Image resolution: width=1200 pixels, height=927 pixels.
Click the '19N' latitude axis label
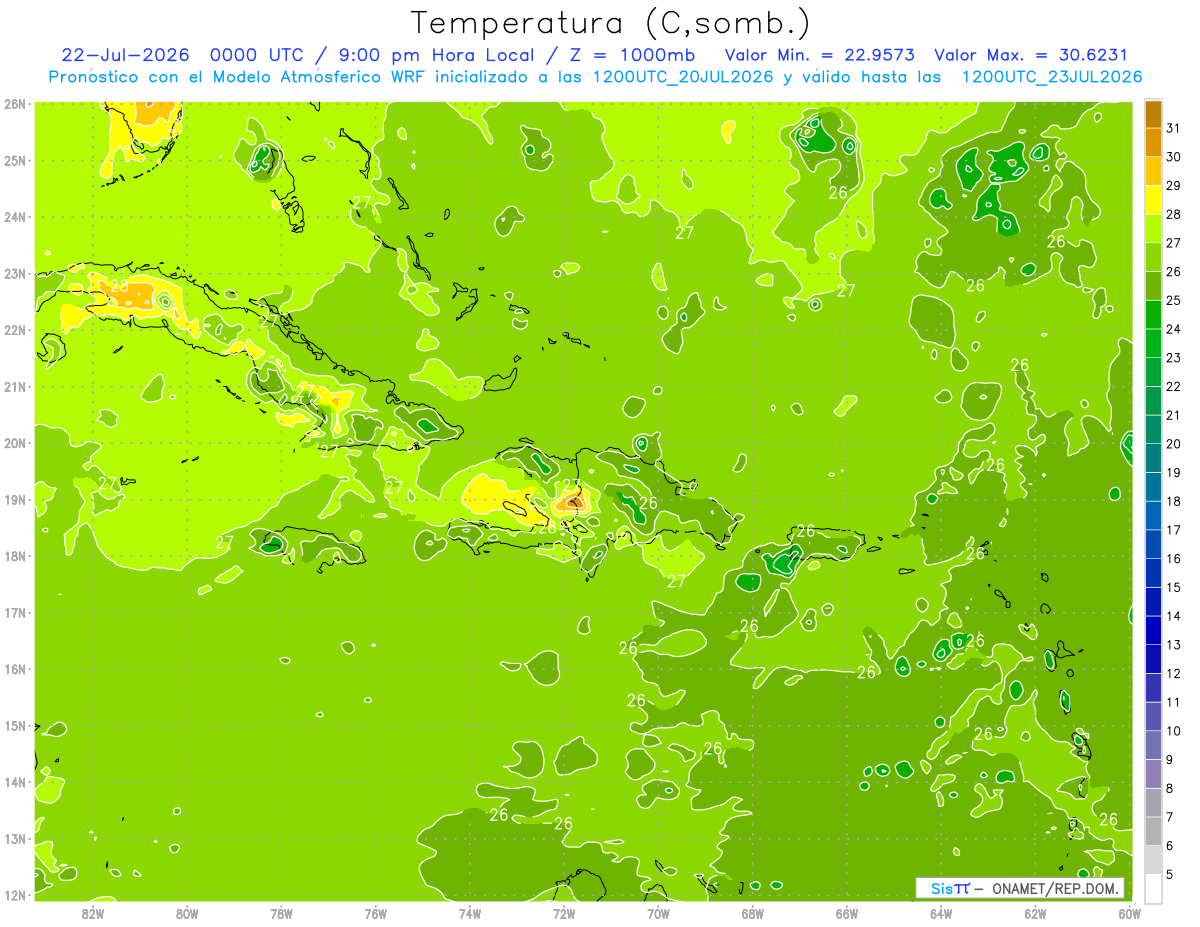pos(15,500)
